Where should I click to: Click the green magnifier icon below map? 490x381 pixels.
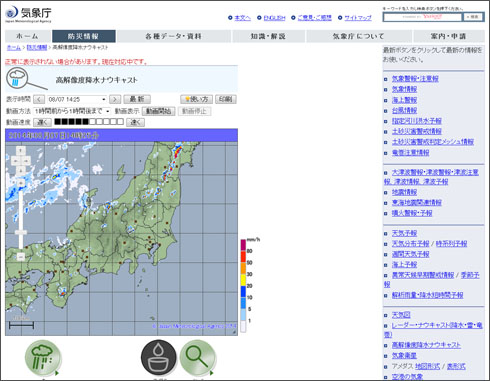click(x=197, y=359)
